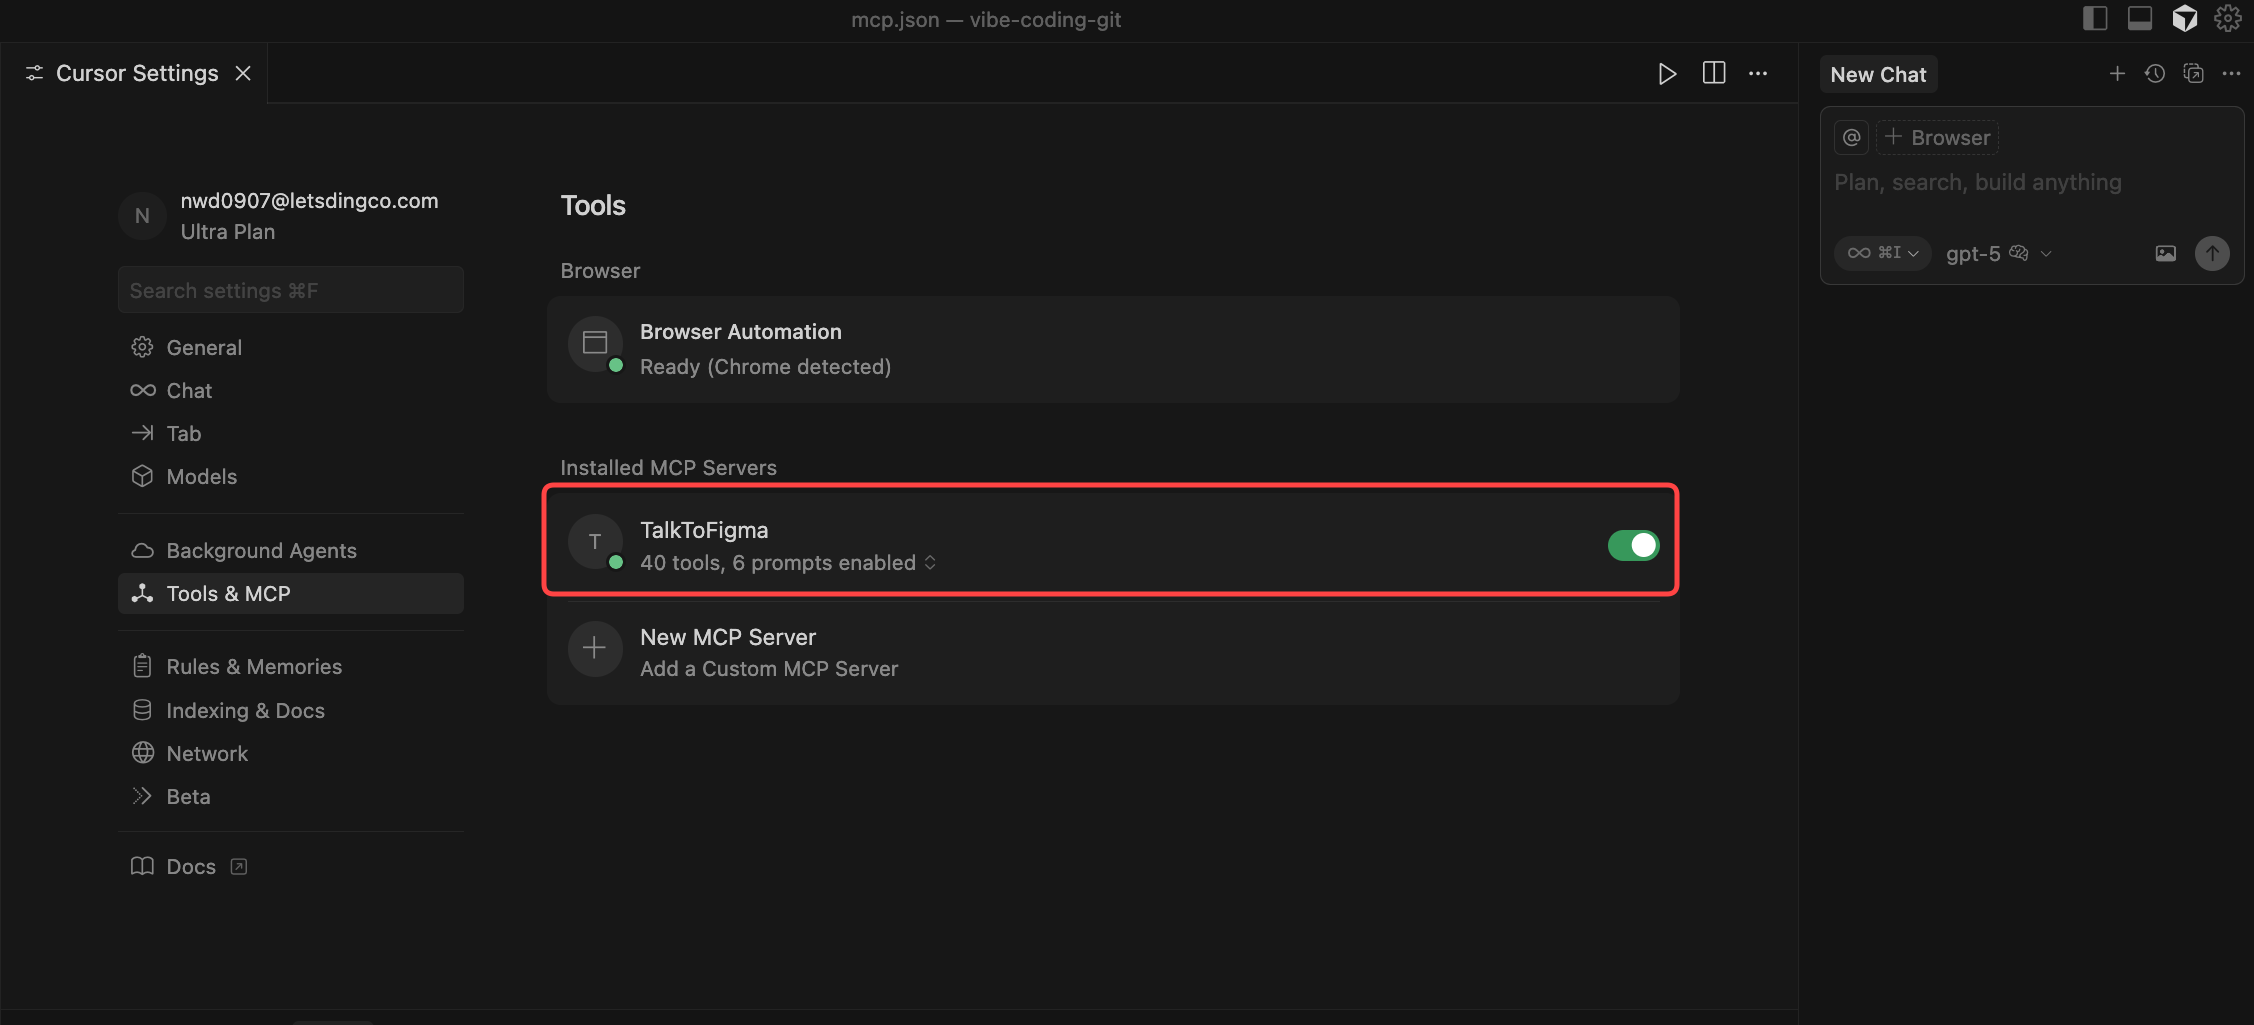Viewport: 2254px width, 1025px height.
Task: Open the settings gear in title bar
Action: 2227,19
